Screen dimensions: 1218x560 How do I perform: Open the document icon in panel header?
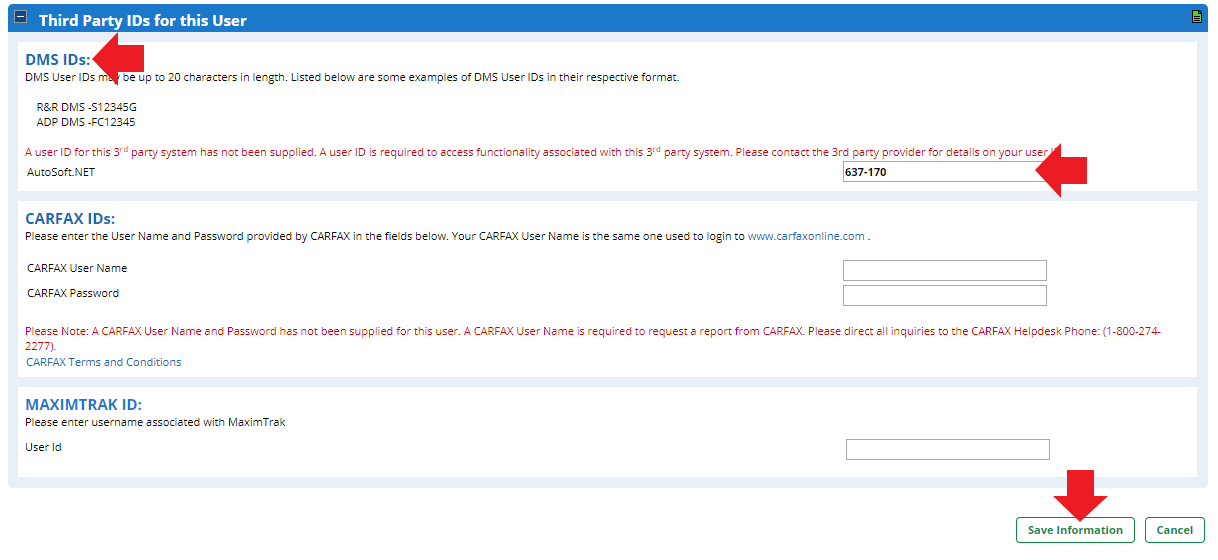pos(1196,17)
